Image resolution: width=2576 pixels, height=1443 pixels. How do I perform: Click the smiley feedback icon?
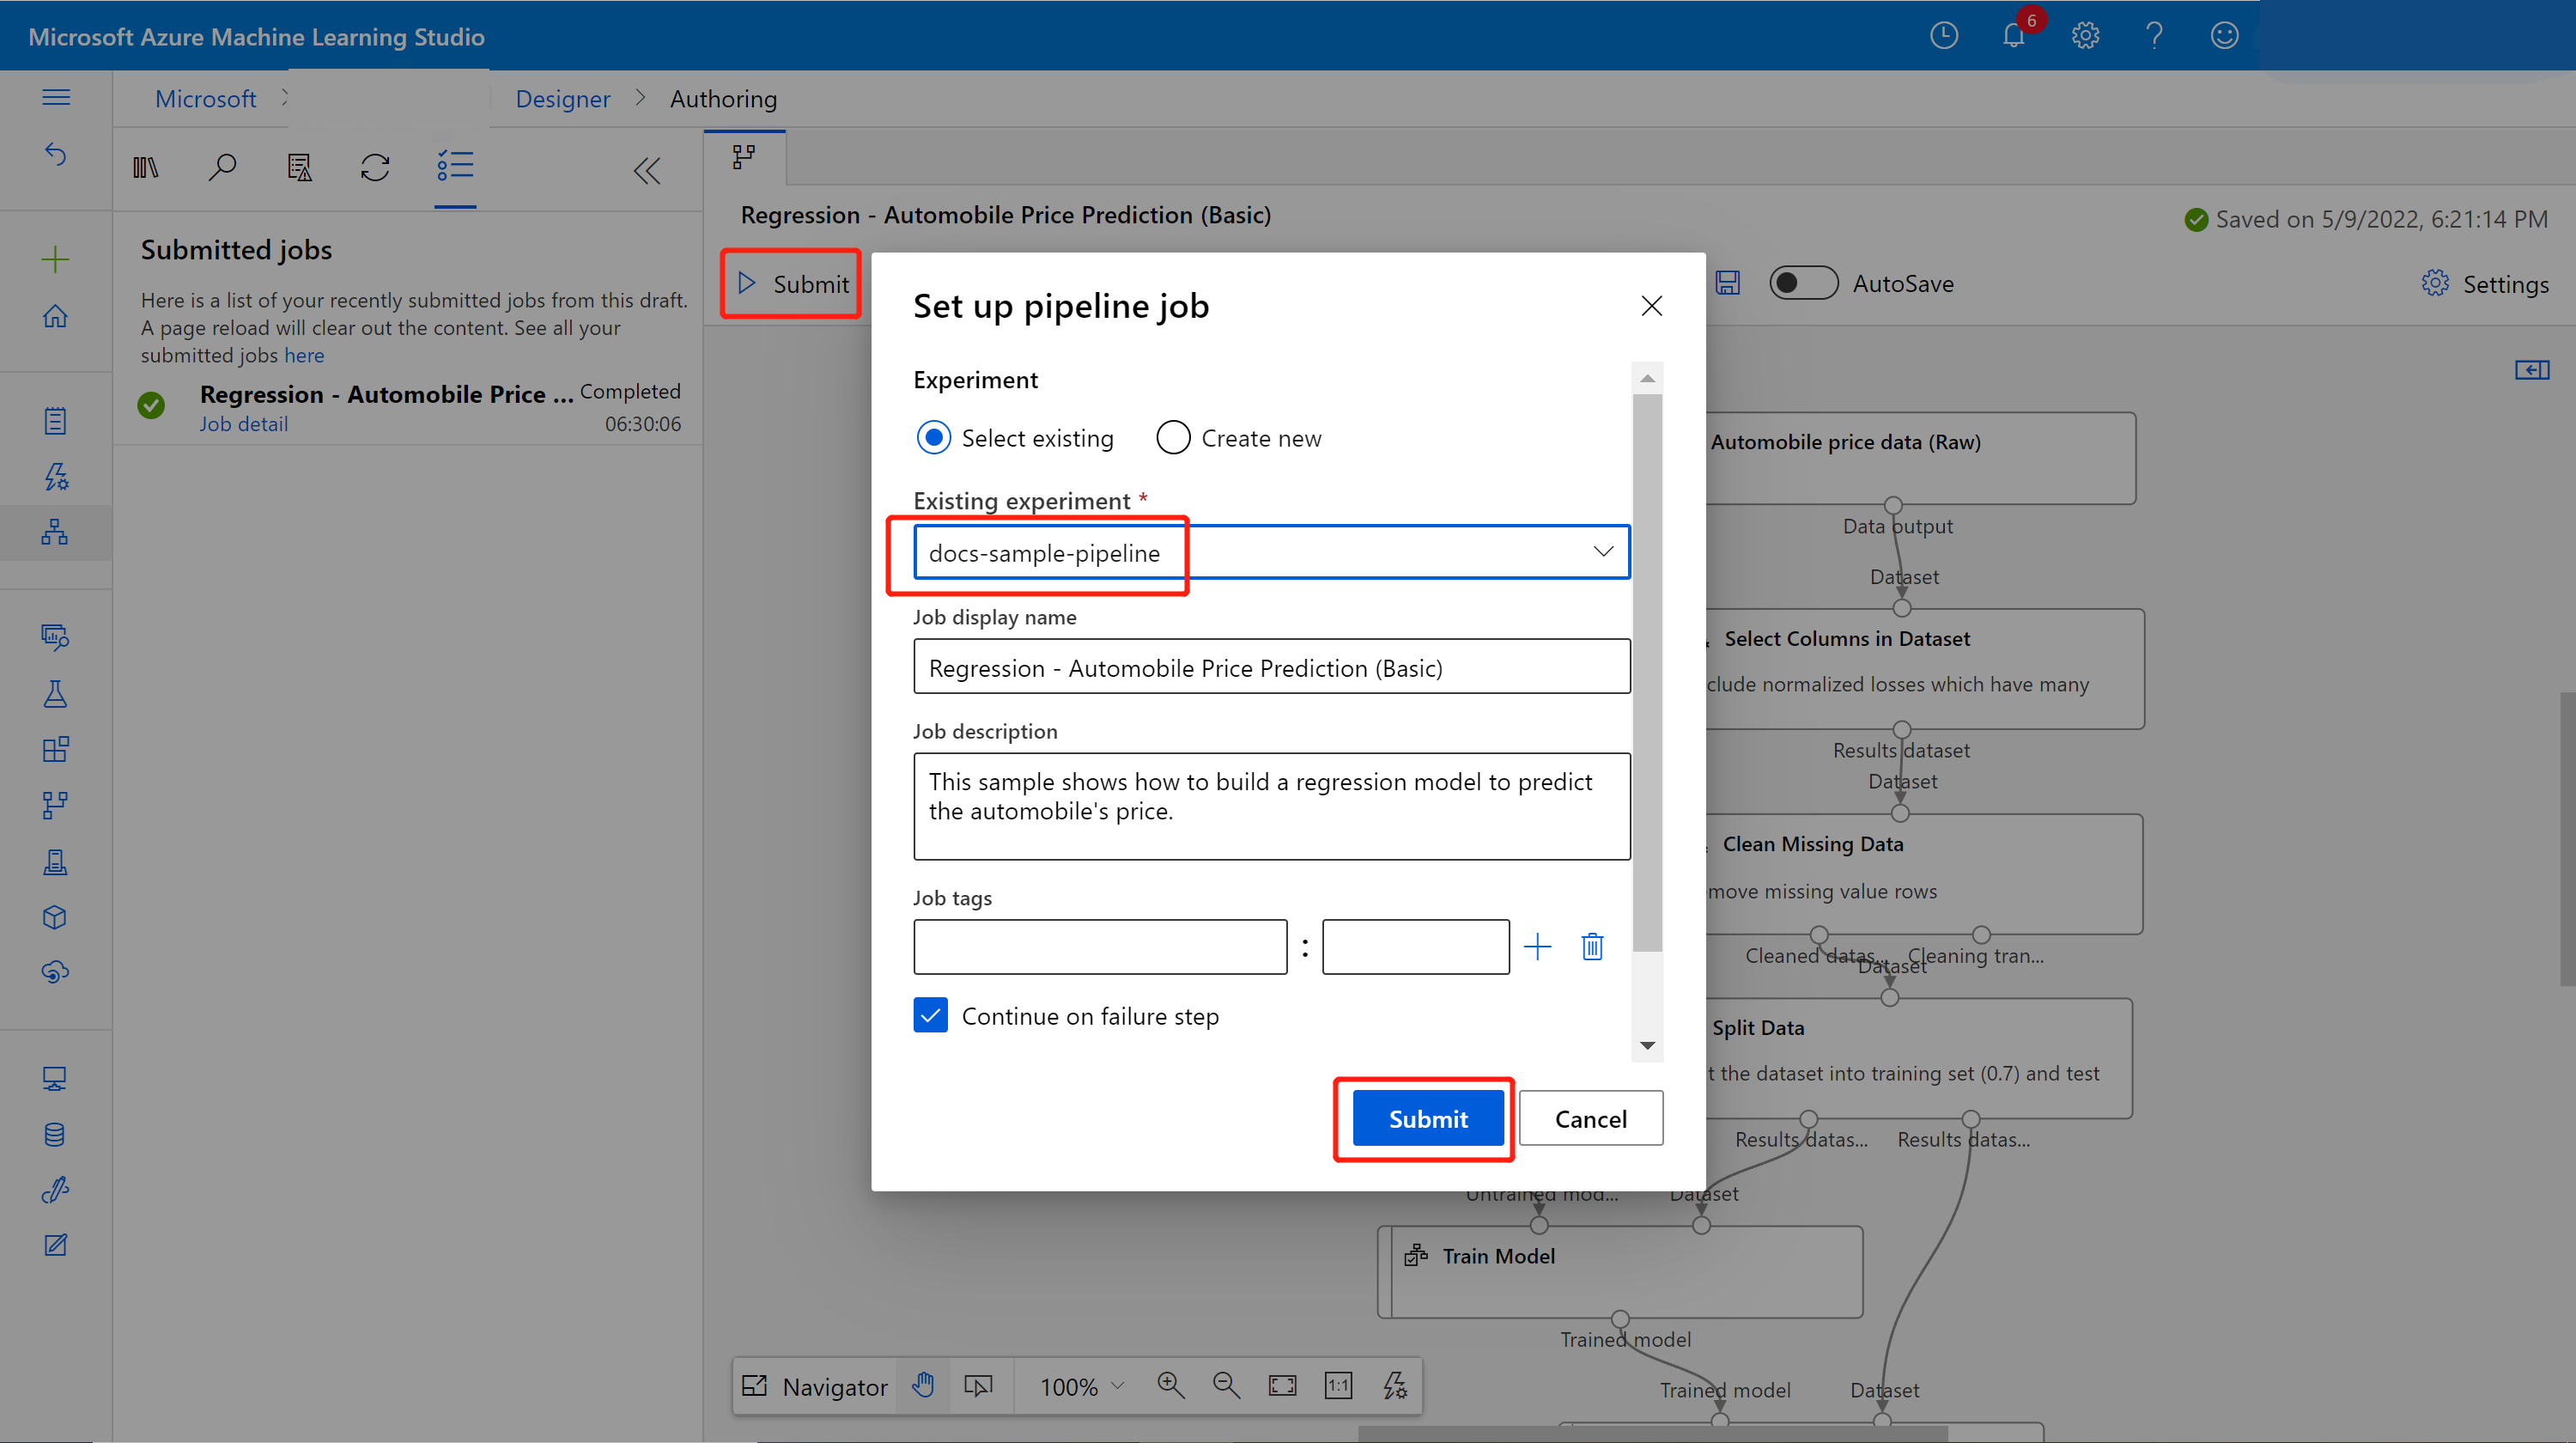[x=2223, y=36]
